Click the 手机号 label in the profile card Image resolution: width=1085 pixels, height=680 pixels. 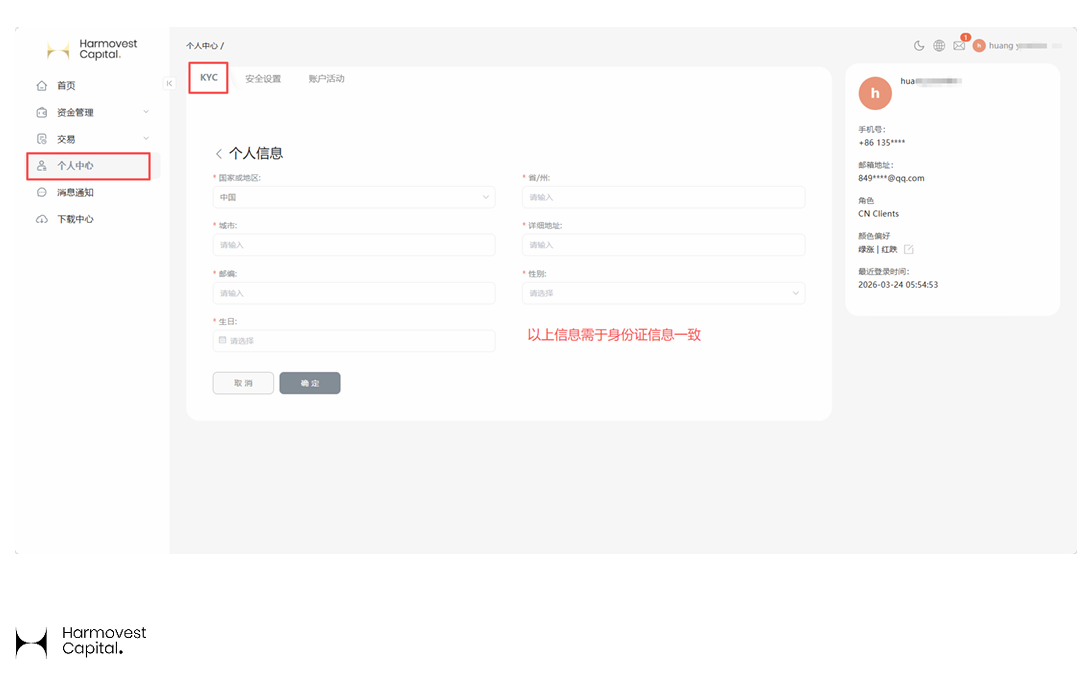click(872, 129)
